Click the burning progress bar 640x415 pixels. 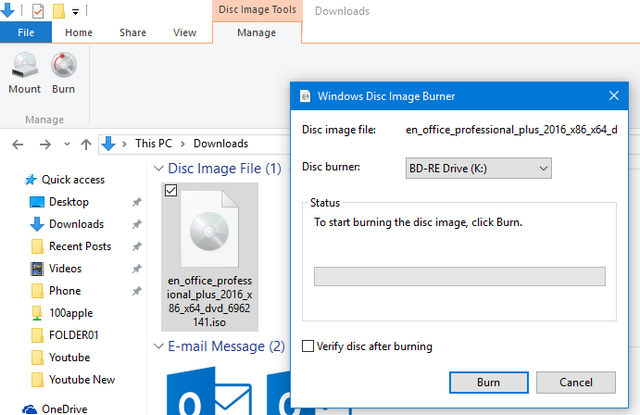(x=460, y=276)
